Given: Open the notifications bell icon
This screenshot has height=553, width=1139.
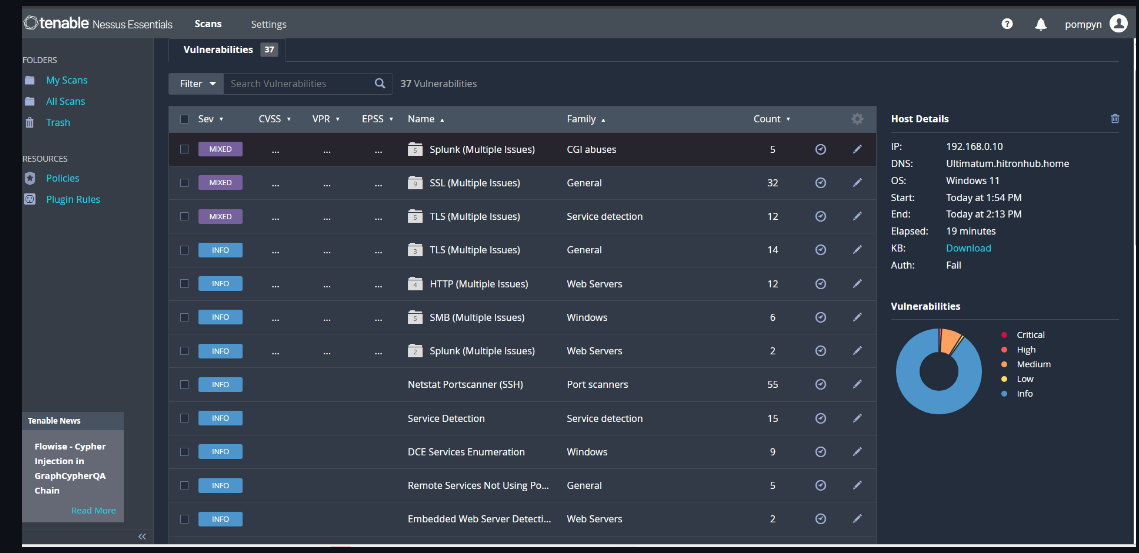Looking at the screenshot, I should pos(1041,24).
